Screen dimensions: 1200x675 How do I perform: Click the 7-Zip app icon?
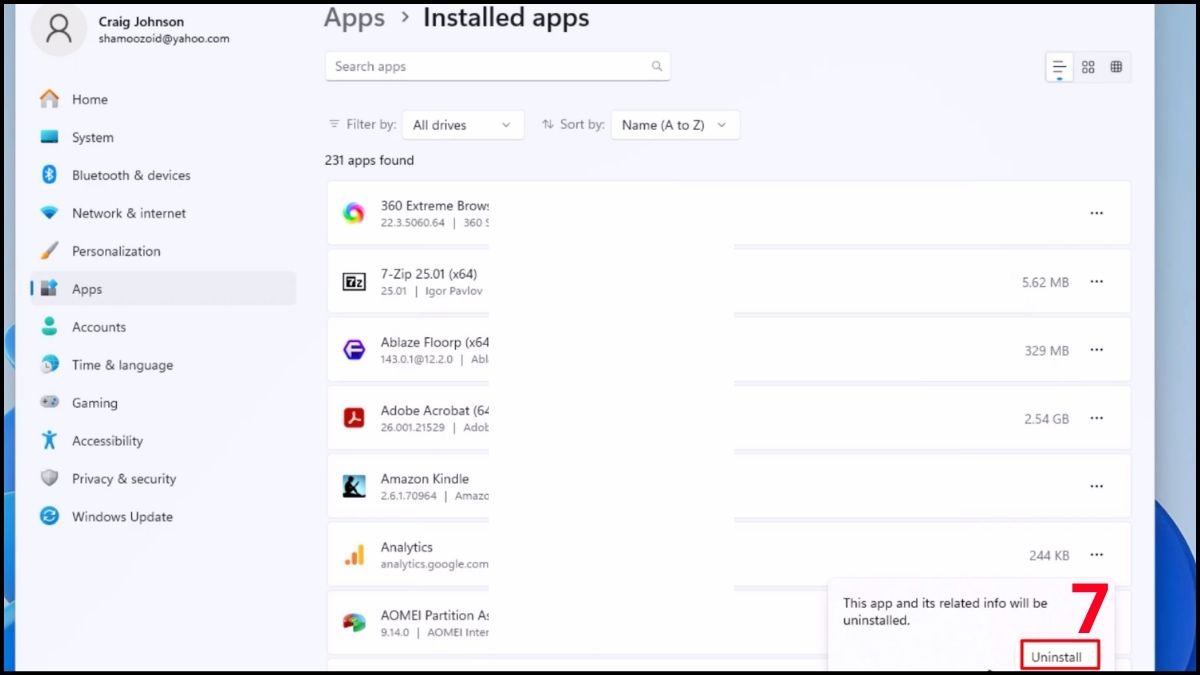pos(354,282)
